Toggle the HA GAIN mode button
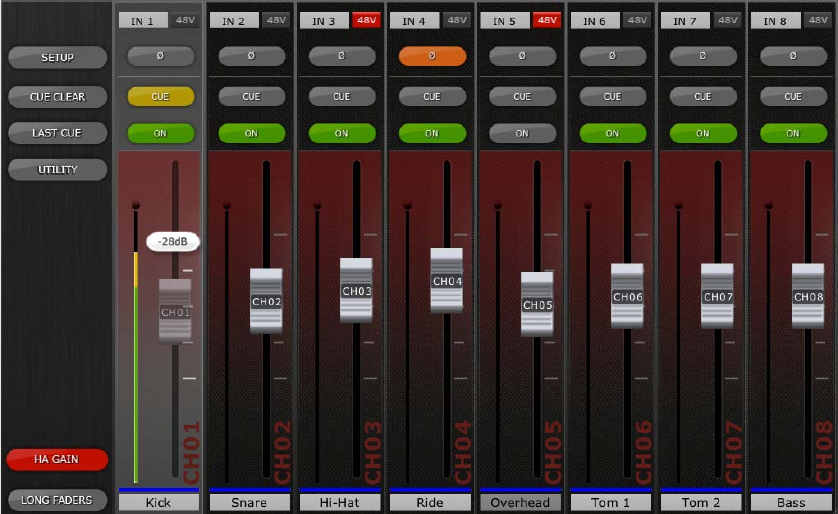This screenshot has width=838, height=514. (57, 459)
